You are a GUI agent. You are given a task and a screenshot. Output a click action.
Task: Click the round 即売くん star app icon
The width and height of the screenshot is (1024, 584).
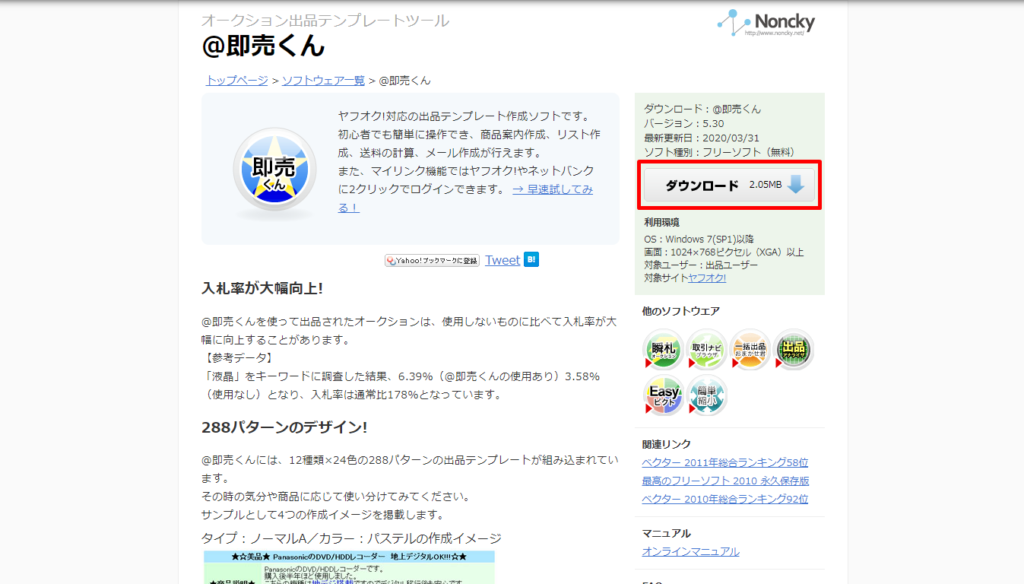(274, 170)
